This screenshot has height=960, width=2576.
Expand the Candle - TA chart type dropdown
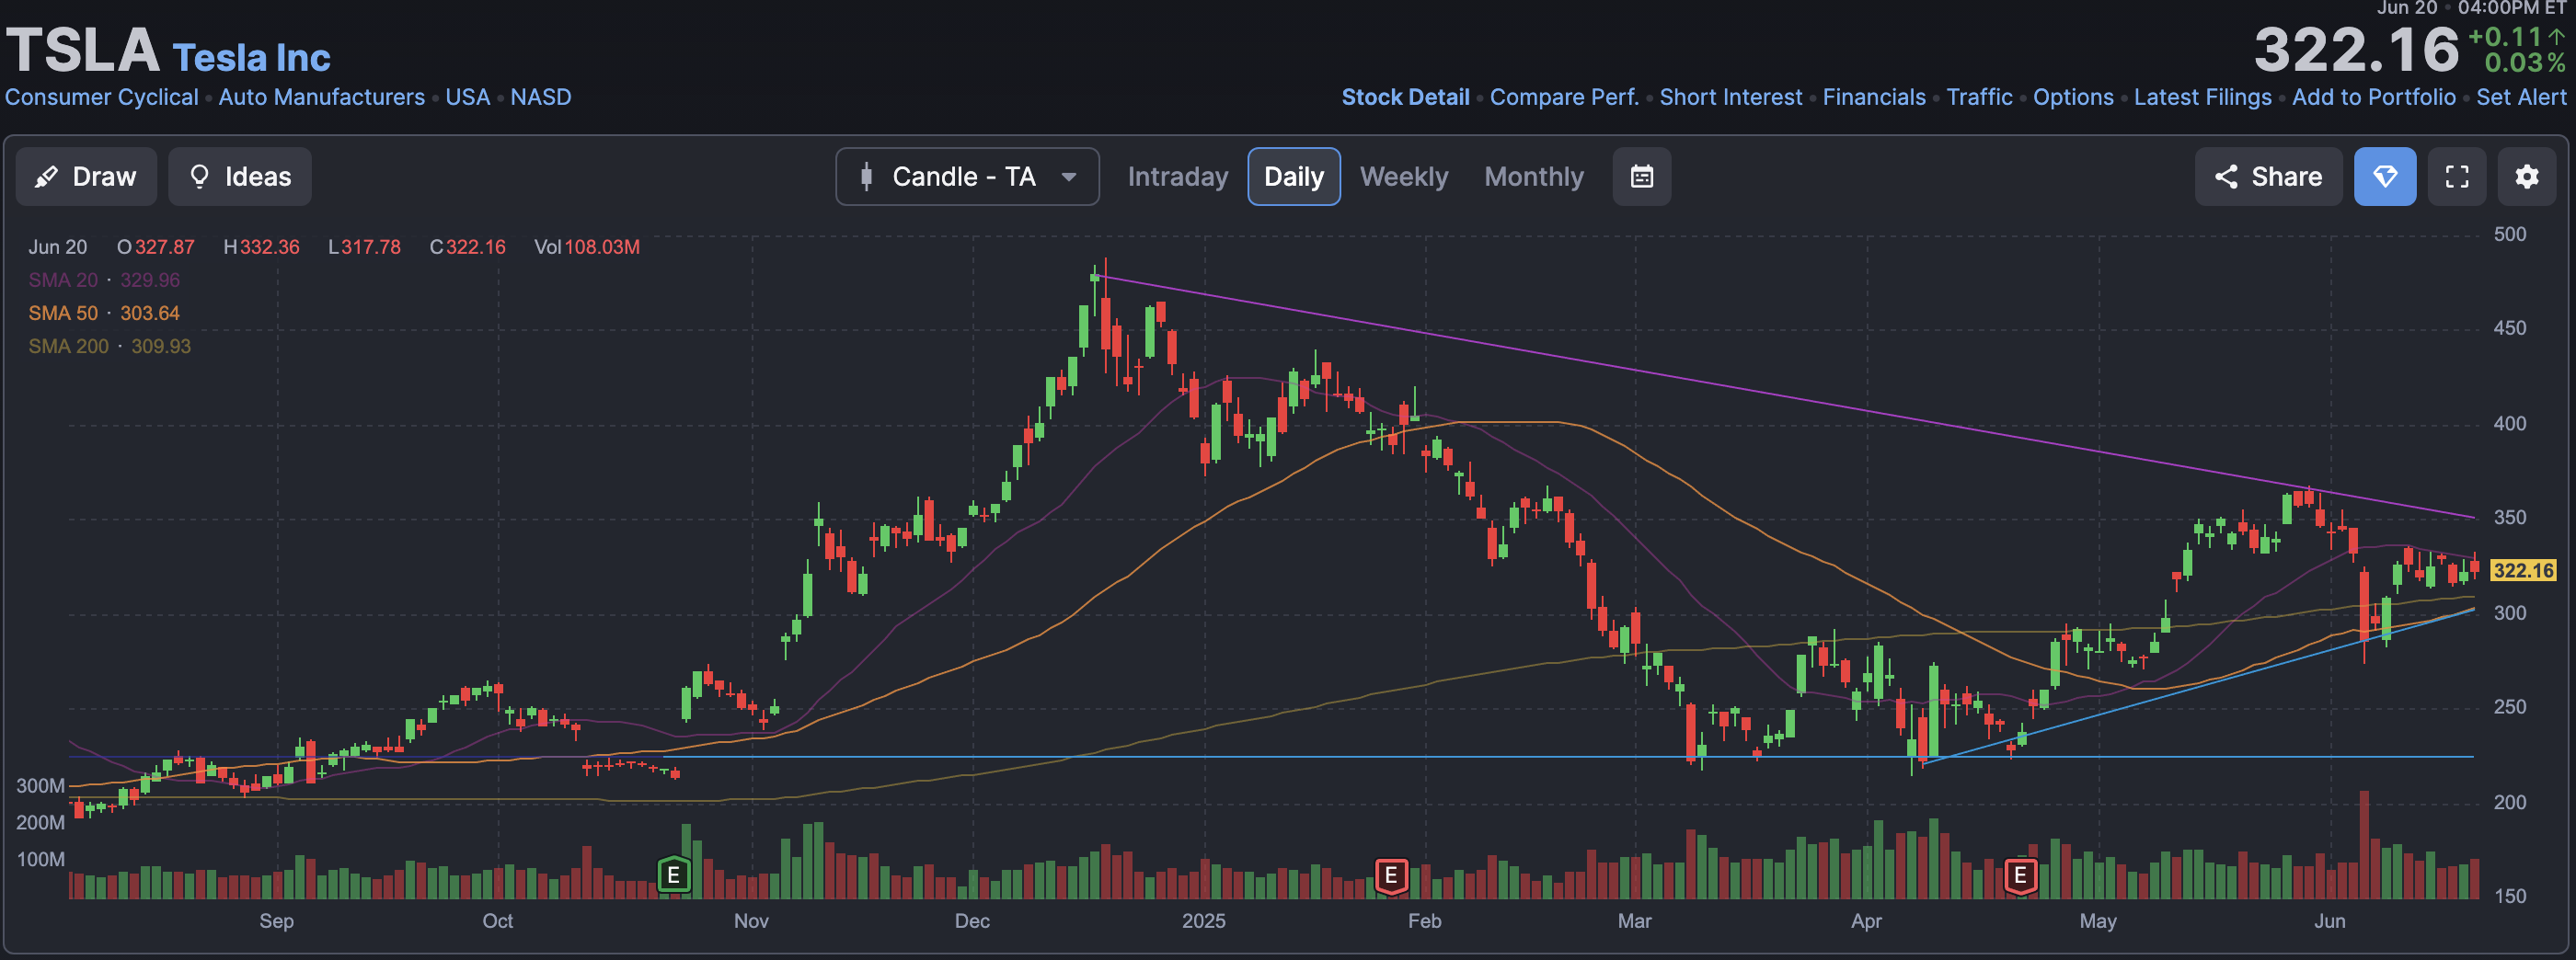click(x=967, y=177)
